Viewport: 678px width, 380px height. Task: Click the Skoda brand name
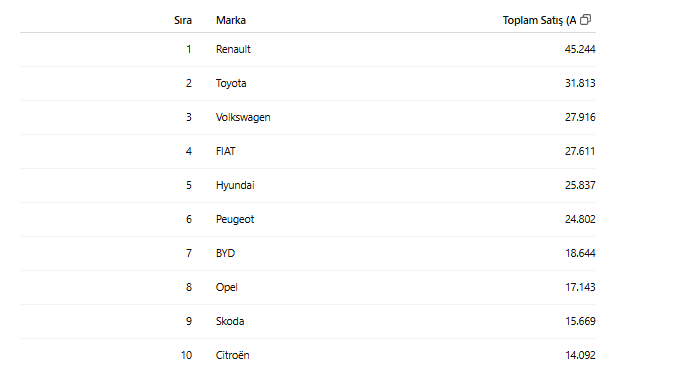pos(230,321)
